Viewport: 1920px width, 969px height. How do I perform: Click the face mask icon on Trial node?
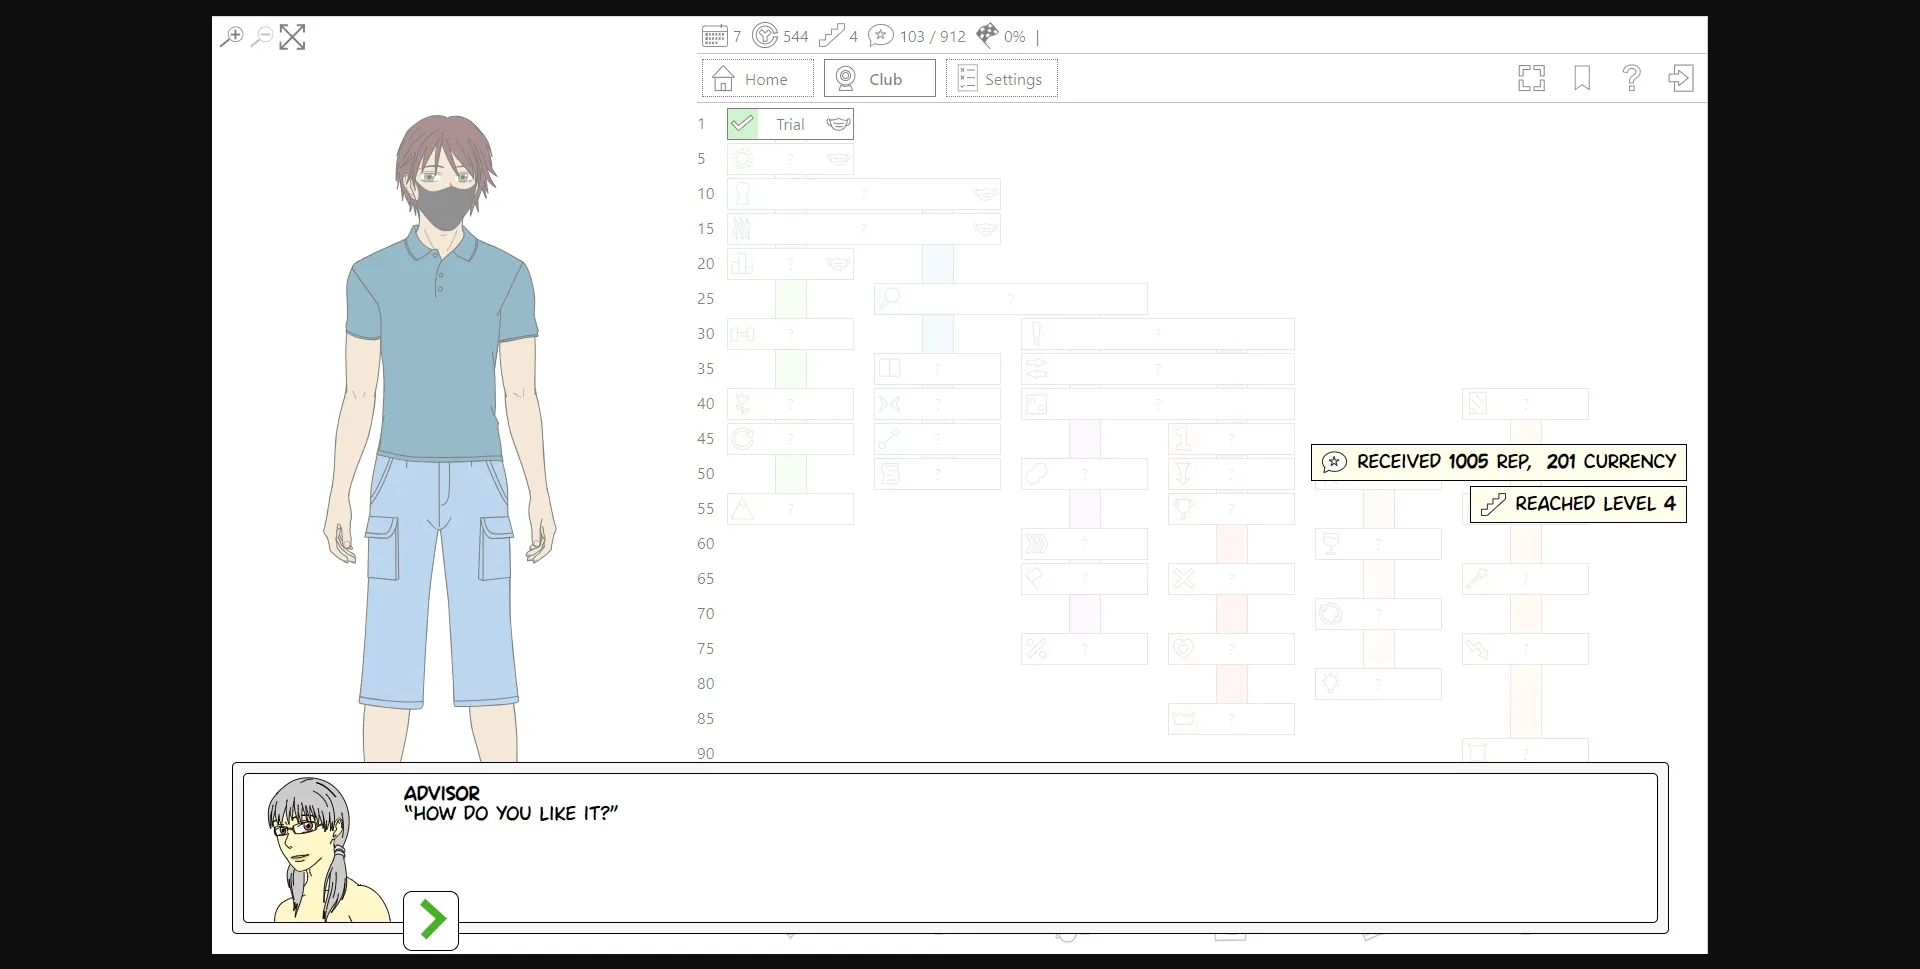click(x=838, y=124)
